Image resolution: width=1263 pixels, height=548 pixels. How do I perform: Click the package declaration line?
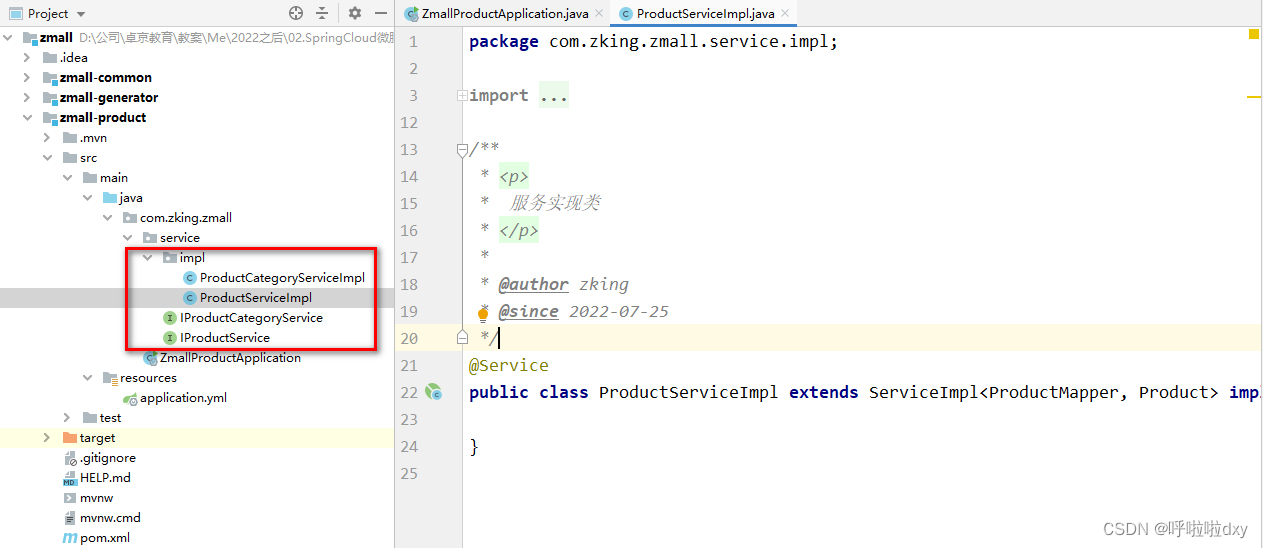click(x=653, y=42)
